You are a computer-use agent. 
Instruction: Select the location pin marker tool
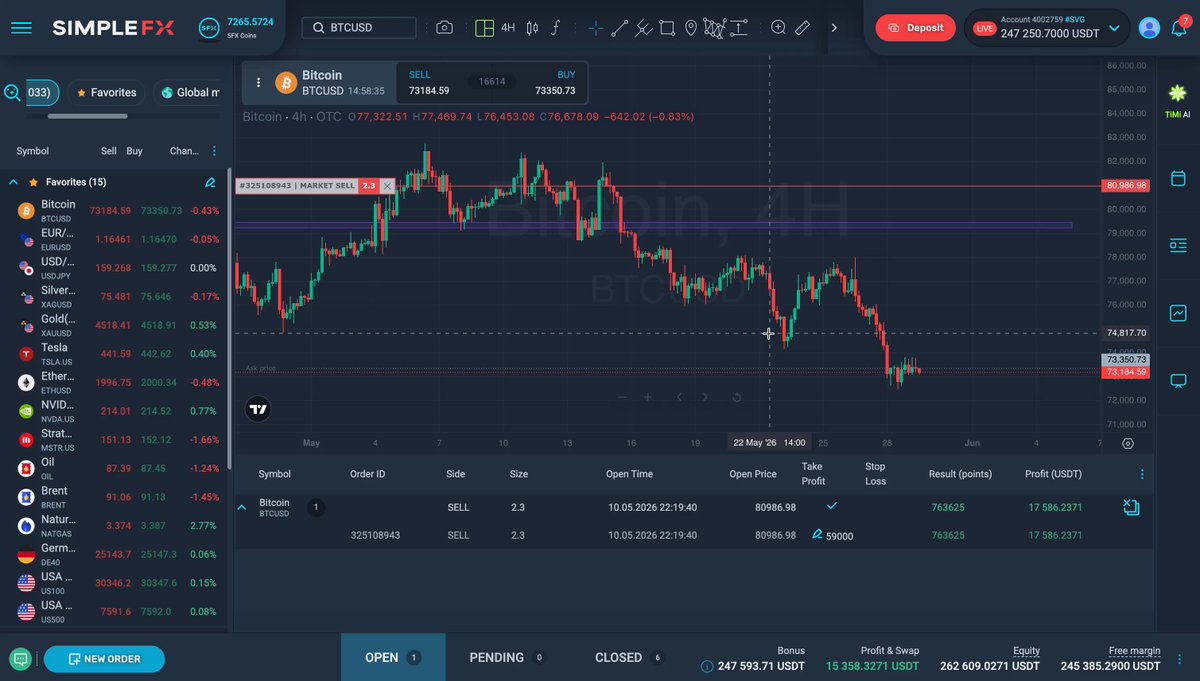pos(690,28)
